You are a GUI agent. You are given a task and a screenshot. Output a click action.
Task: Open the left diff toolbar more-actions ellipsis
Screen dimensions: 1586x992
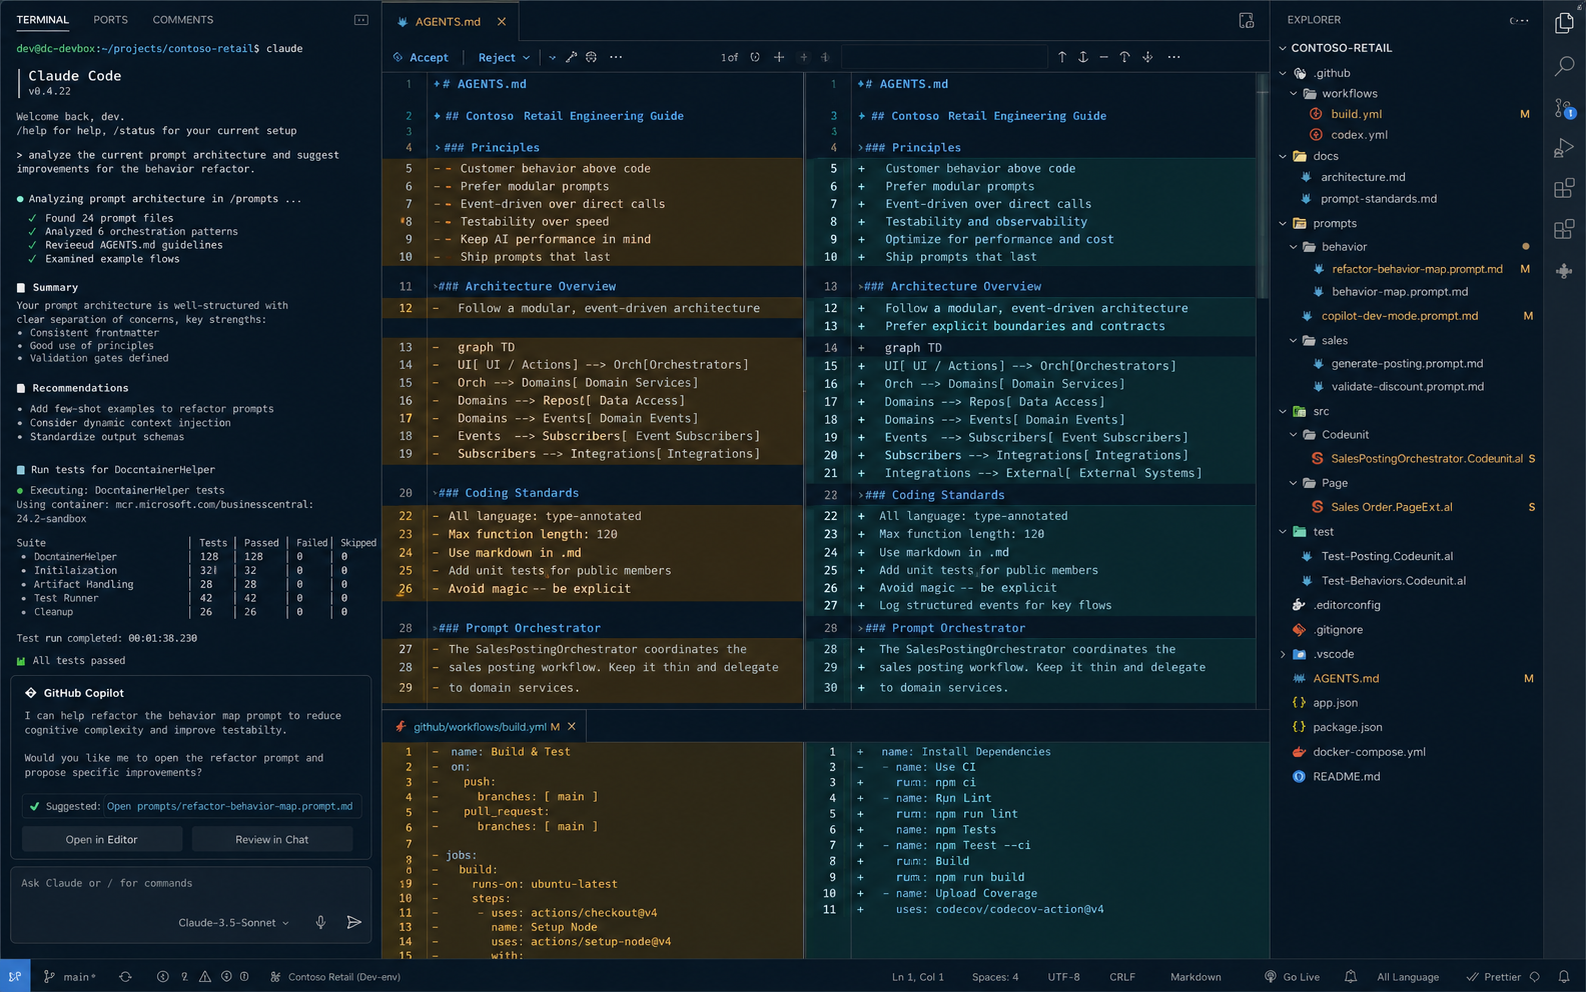pyautogui.click(x=616, y=57)
